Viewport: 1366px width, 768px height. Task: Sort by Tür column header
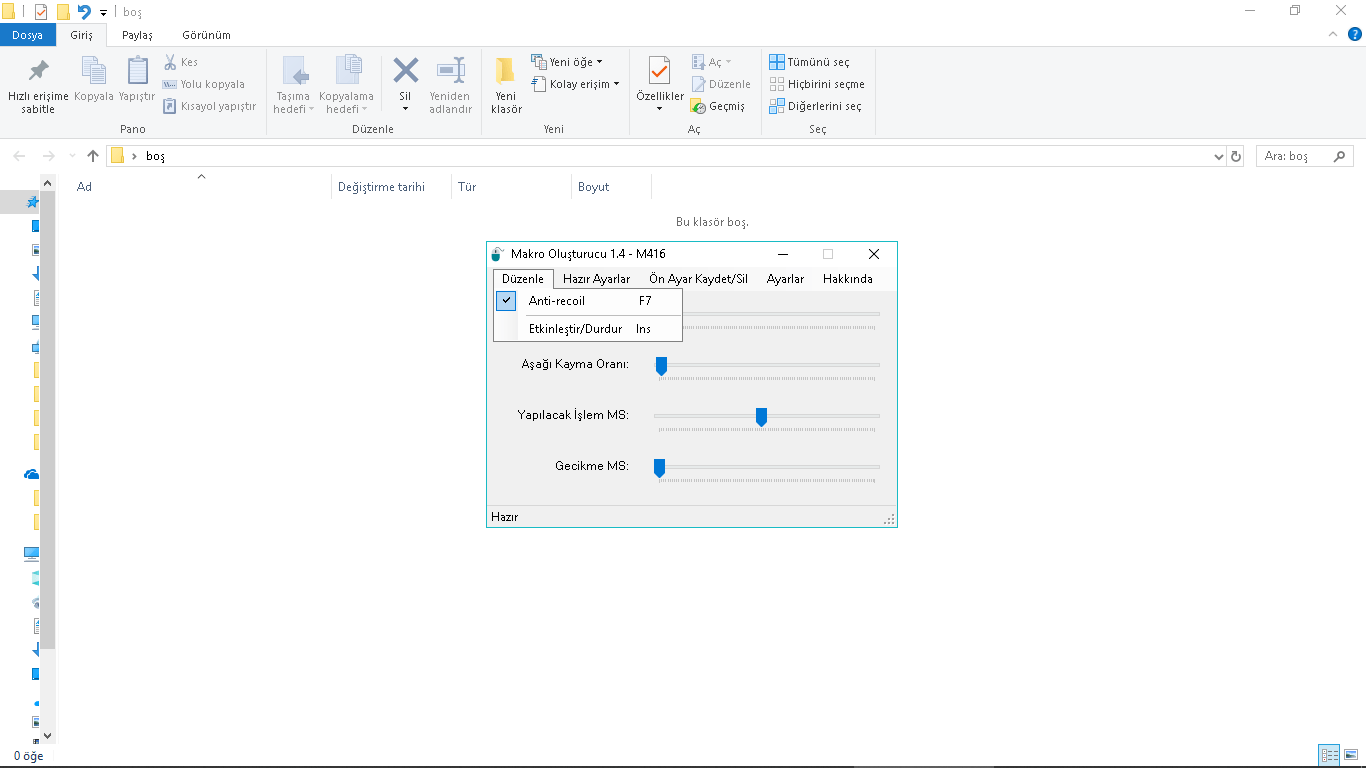click(x=511, y=187)
